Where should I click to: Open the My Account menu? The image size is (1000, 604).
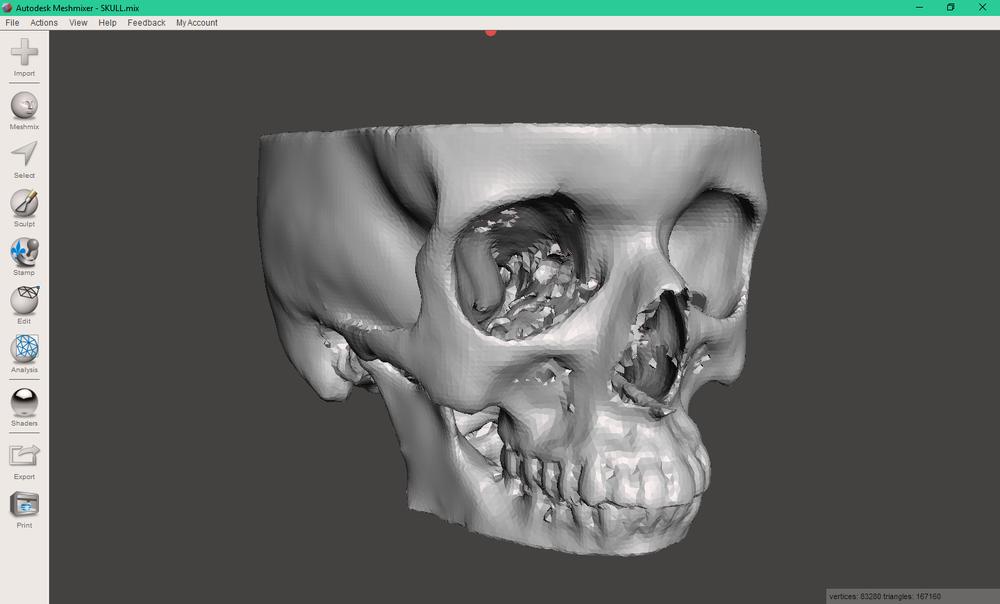[196, 22]
